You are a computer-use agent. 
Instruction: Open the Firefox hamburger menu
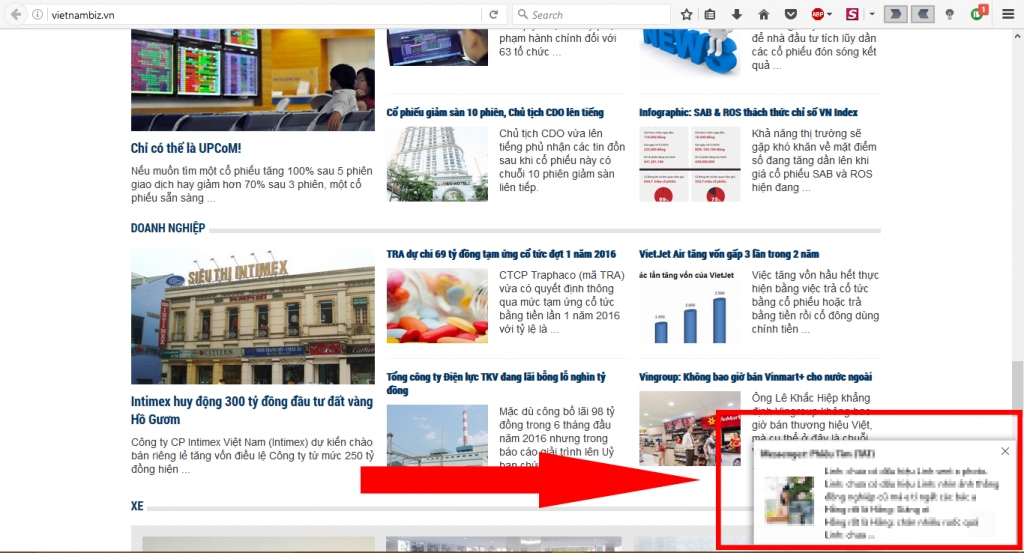[x=1008, y=14]
